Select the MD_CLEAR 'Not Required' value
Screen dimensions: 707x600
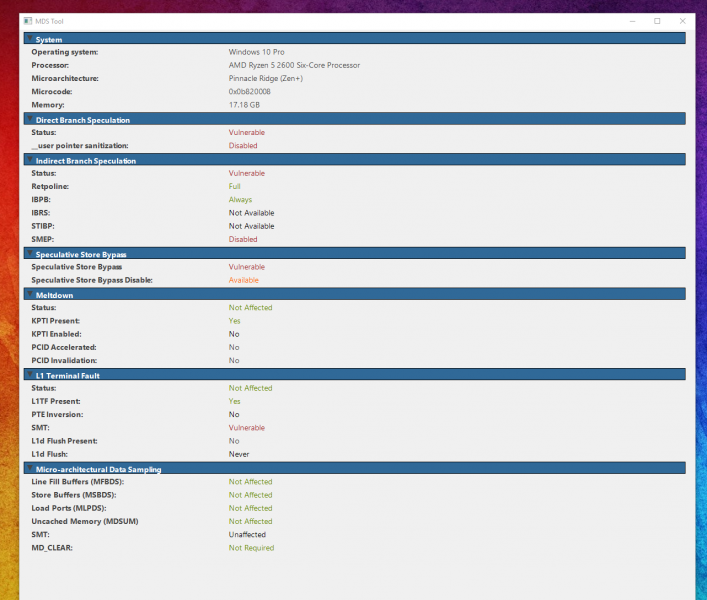pos(251,548)
